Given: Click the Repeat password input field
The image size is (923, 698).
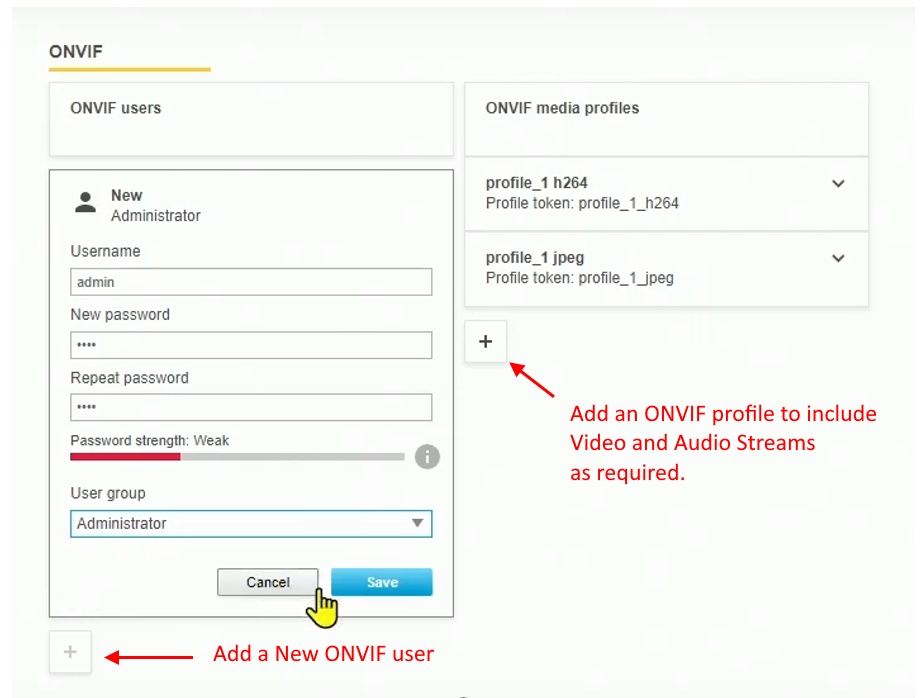Looking at the screenshot, I should 250,407.
